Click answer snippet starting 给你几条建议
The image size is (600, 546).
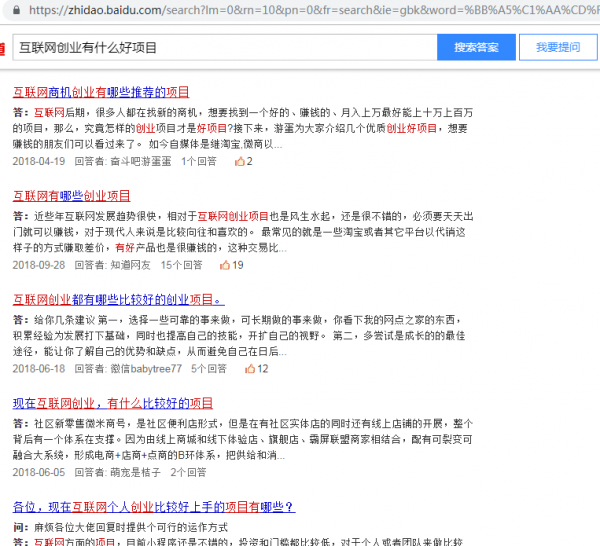point(239,336)
